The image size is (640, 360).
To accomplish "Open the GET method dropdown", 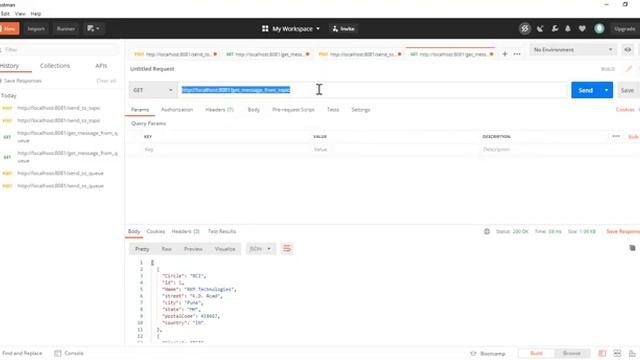I will [x=153, y=90].
